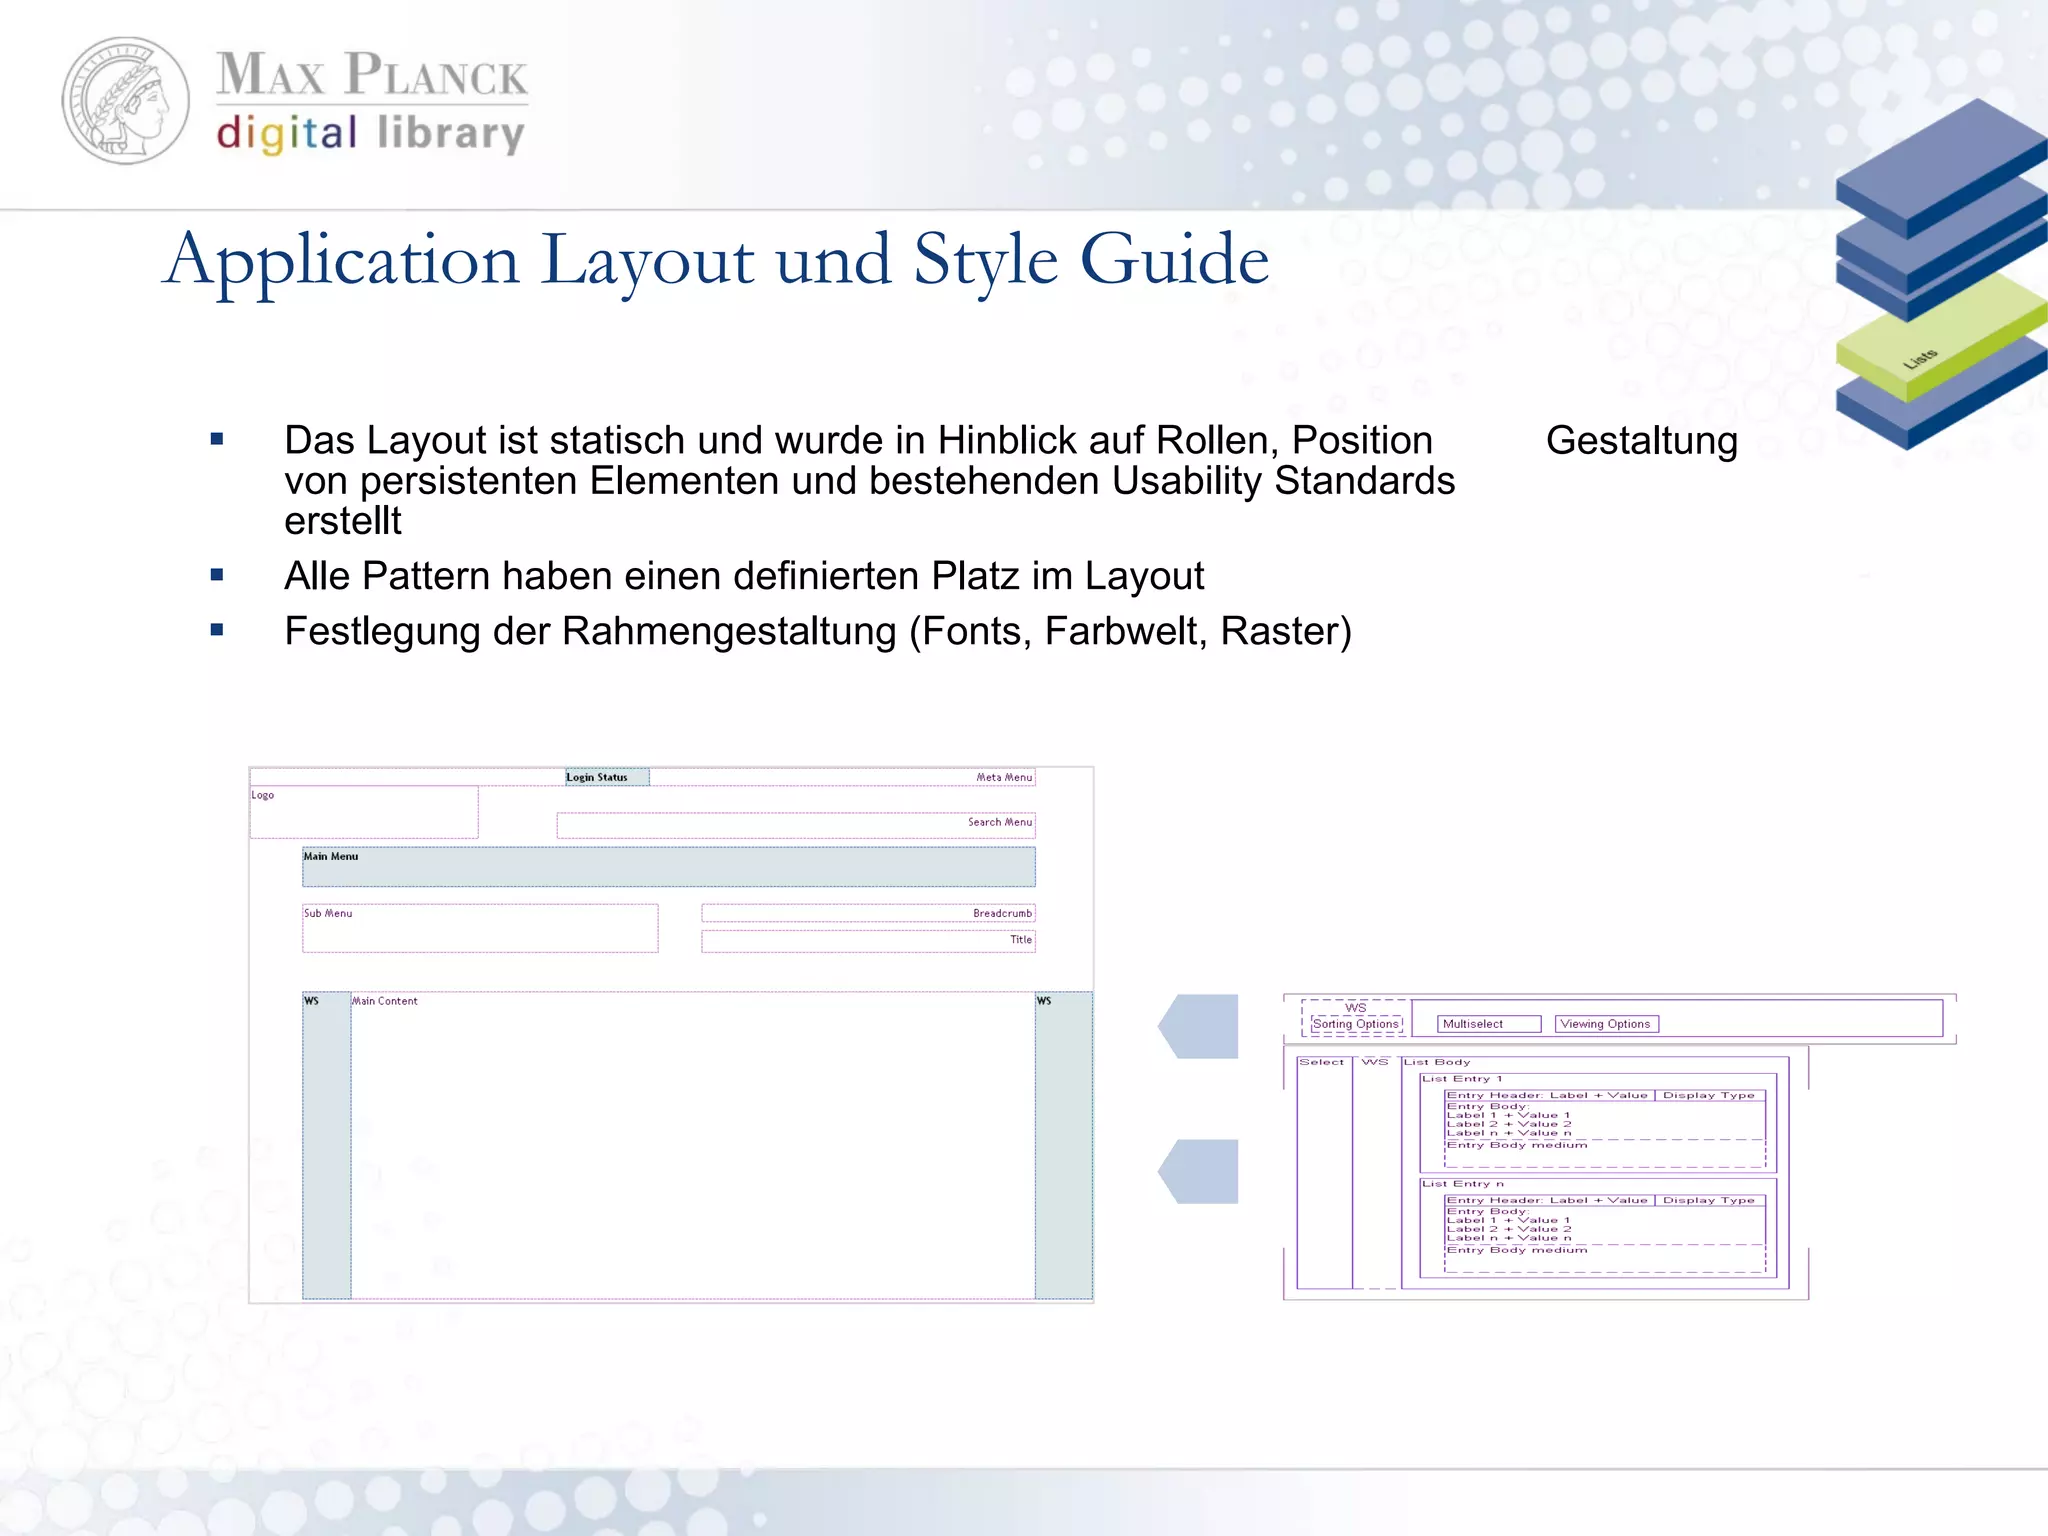Image resolution: width=2048 pixels, height=1536 pixels.
Task: Click the Breadcrumb field in wireframe
Action: pos(868,913)
